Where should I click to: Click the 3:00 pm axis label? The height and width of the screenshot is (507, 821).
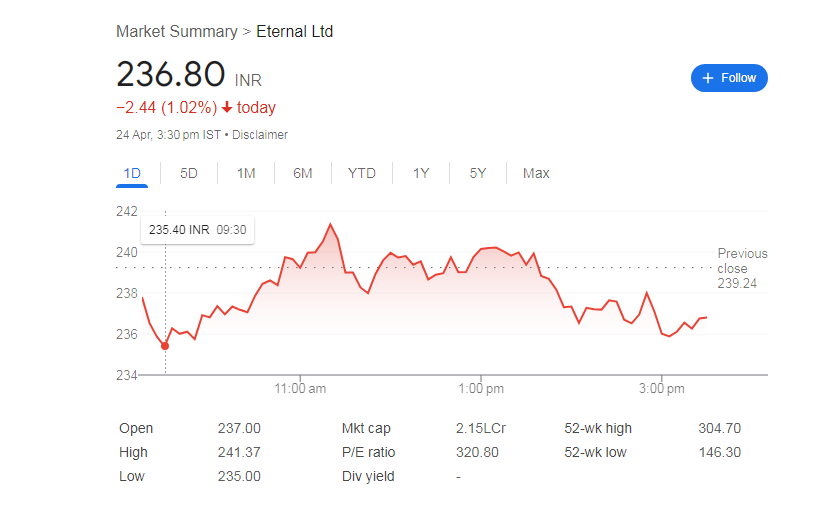coord(661,389)
